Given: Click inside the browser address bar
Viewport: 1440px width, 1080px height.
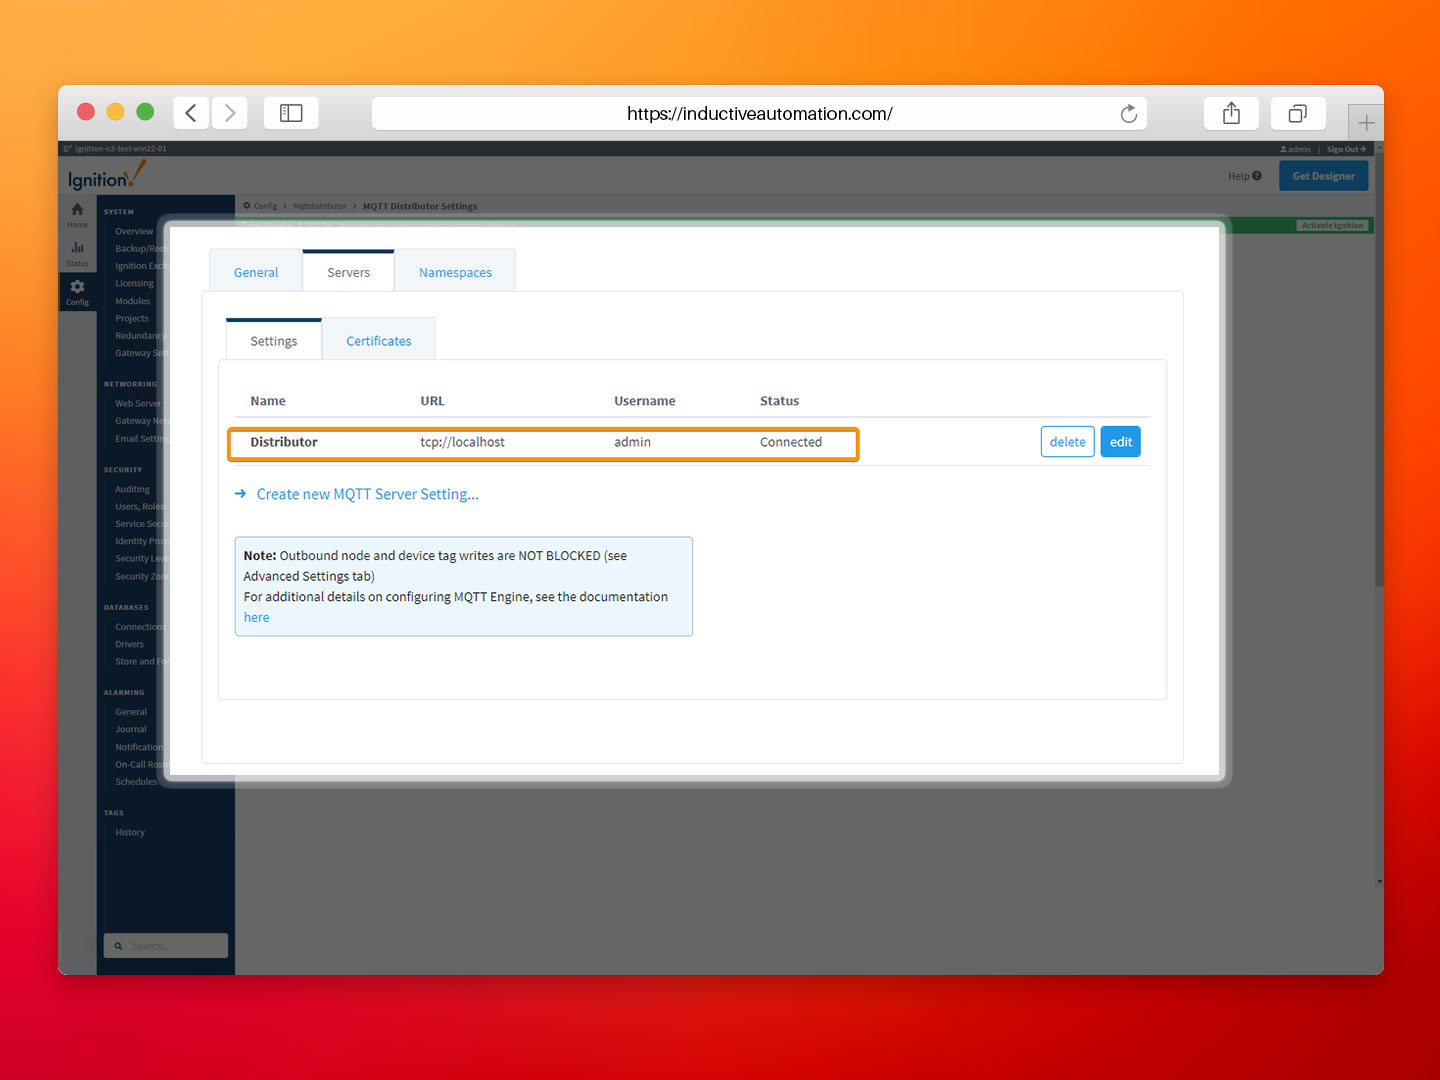Looking at the screenshot, I should pyautogui.click(x=759, y=113).
